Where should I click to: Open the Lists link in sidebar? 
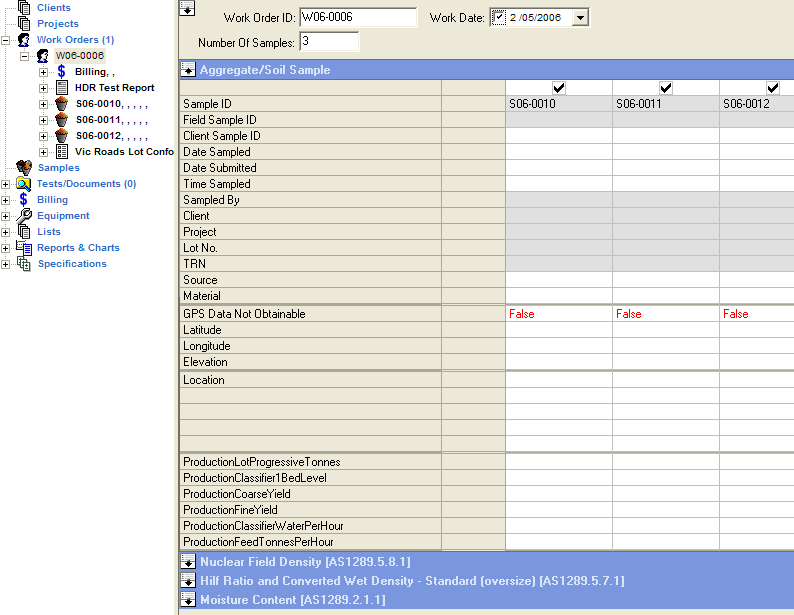49,232
